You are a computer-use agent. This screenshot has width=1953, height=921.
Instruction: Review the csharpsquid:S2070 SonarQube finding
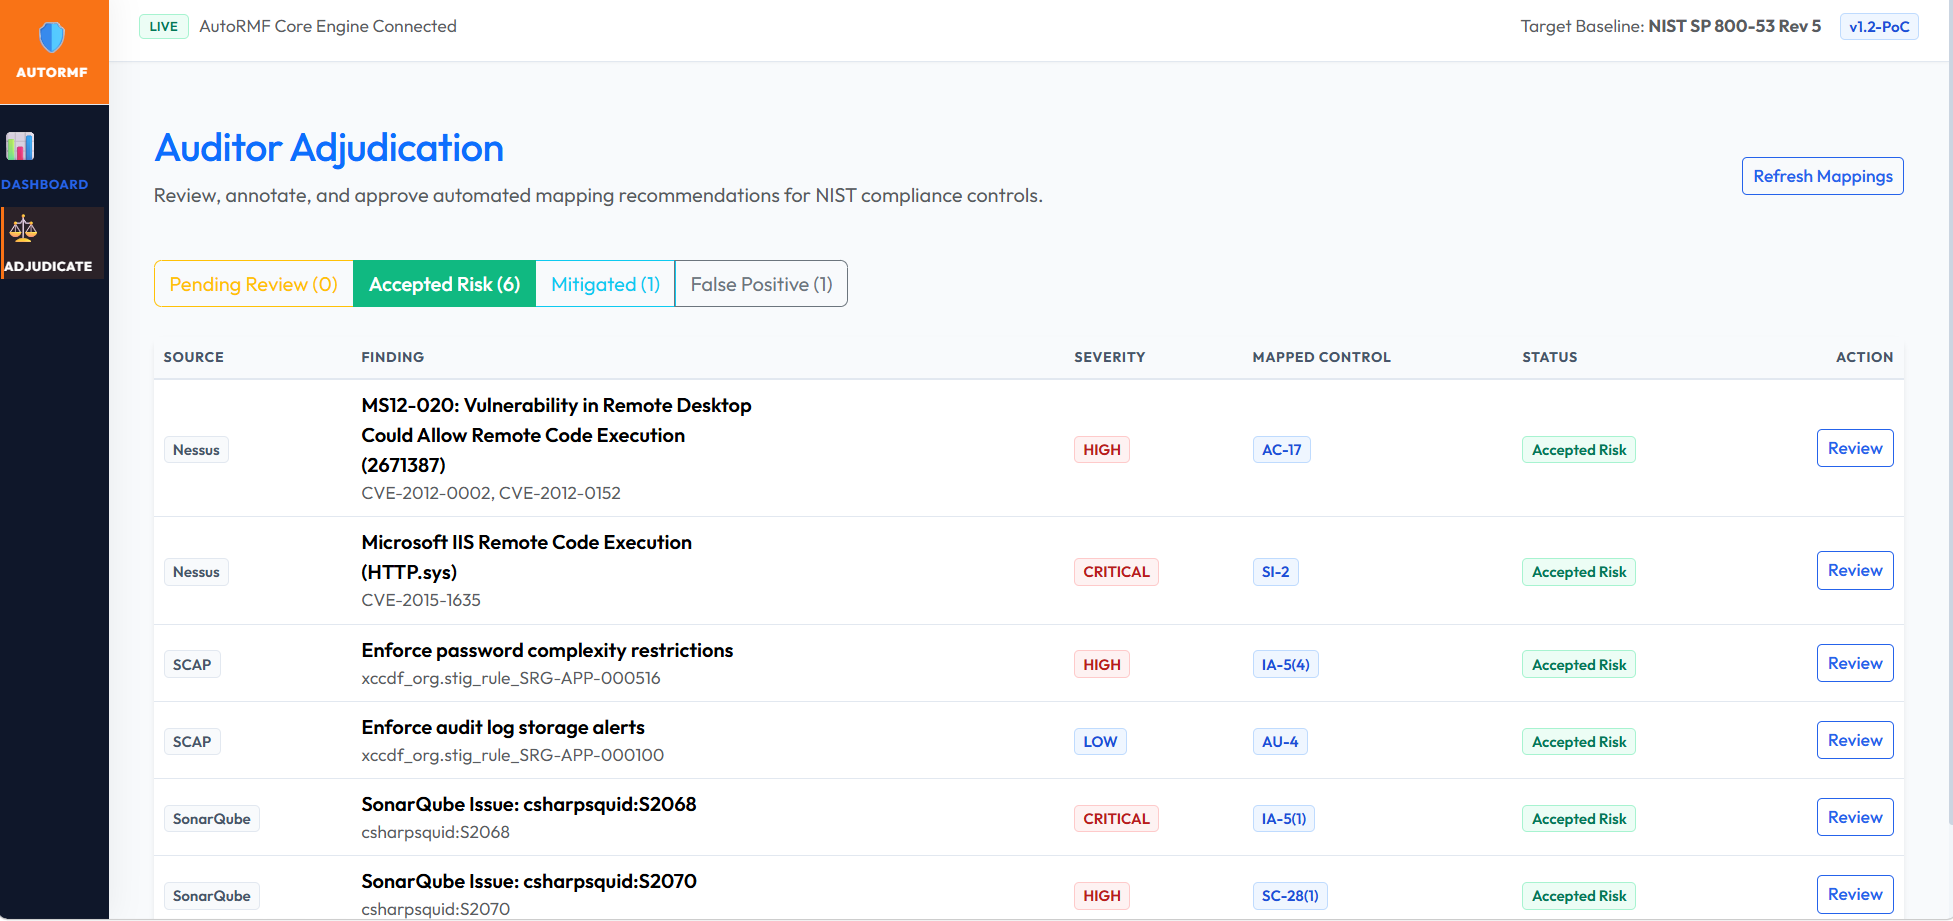[x=1855, y=894]
